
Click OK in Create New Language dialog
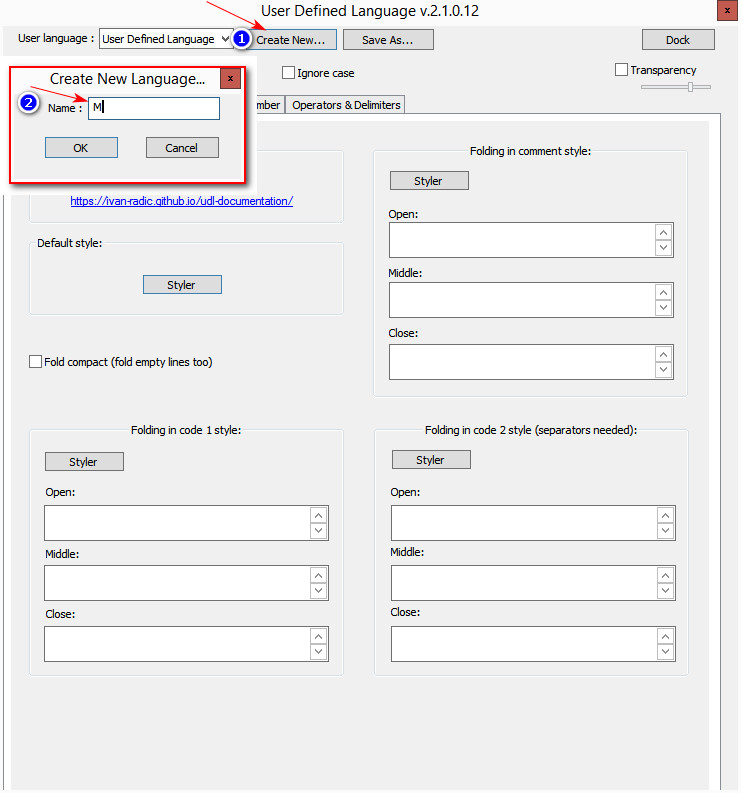(x=81, y=148)
